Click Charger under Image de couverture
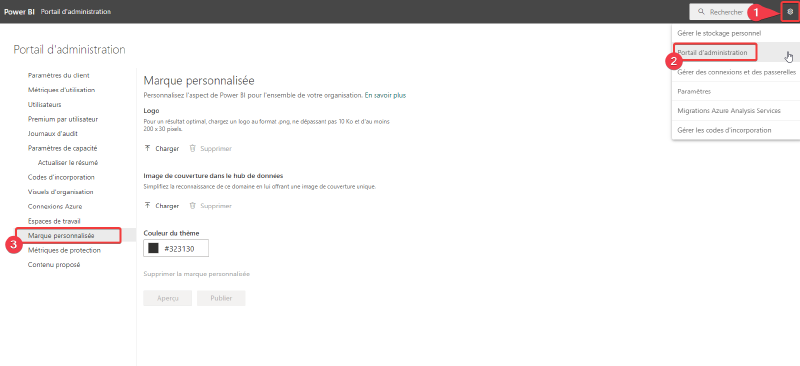Screen dimensions: 800x366 click(x=167, y=206)
